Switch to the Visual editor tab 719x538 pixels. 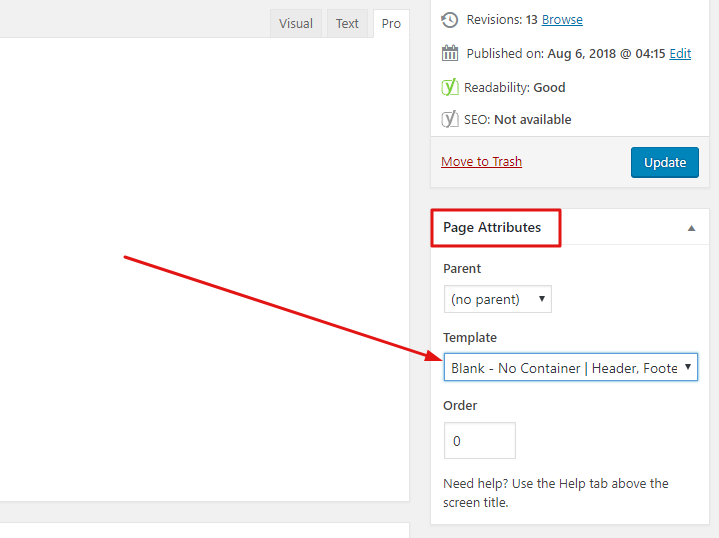coord(295,24)
